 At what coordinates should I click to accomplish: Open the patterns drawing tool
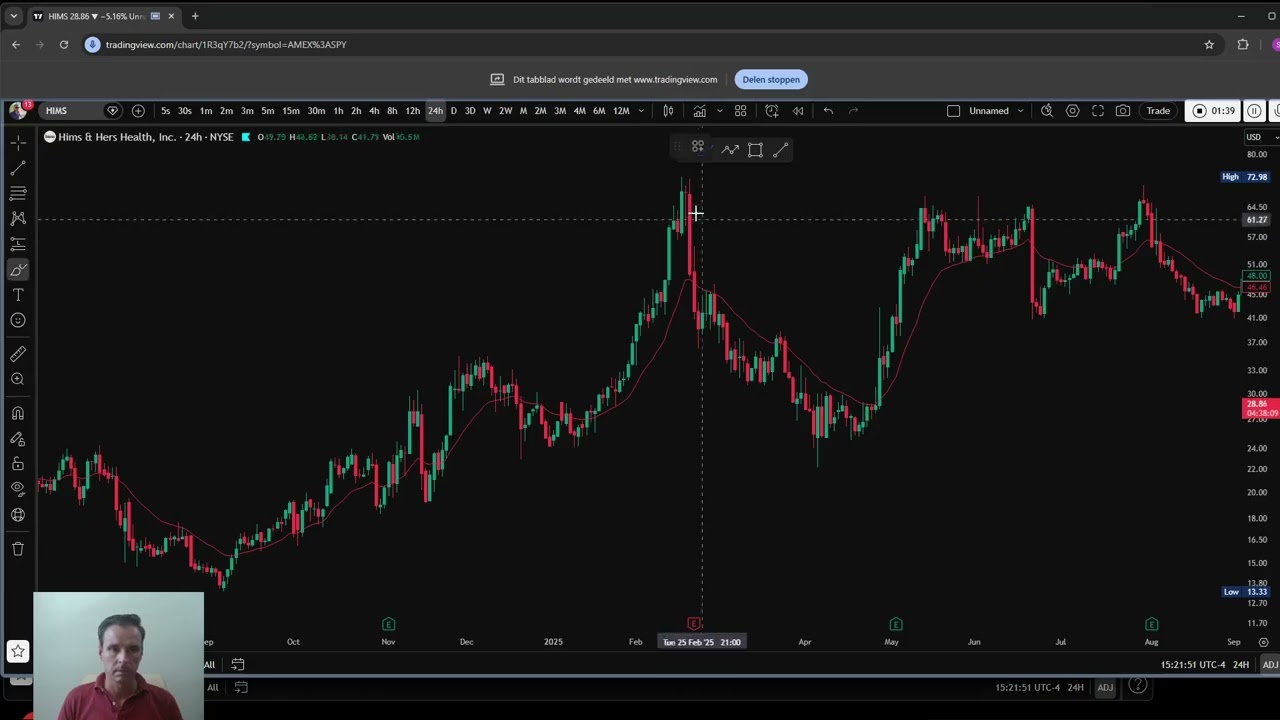[x=18, y=218]
